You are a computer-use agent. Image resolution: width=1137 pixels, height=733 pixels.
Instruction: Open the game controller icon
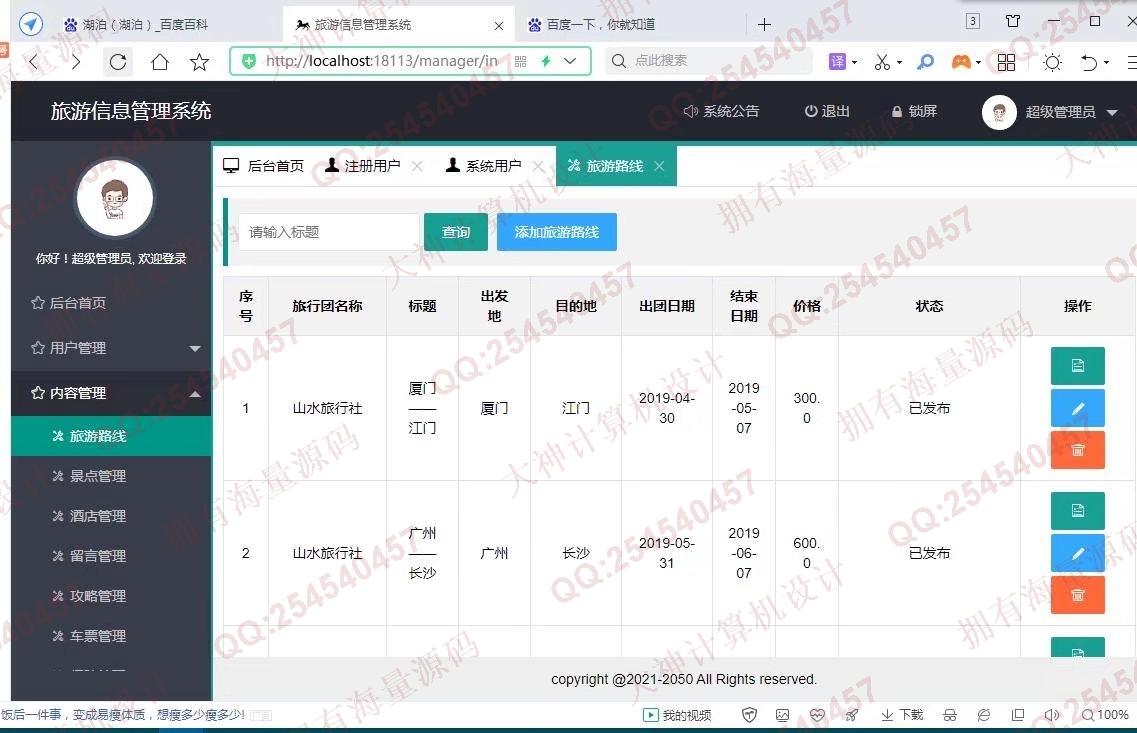(x=962, y=62)
